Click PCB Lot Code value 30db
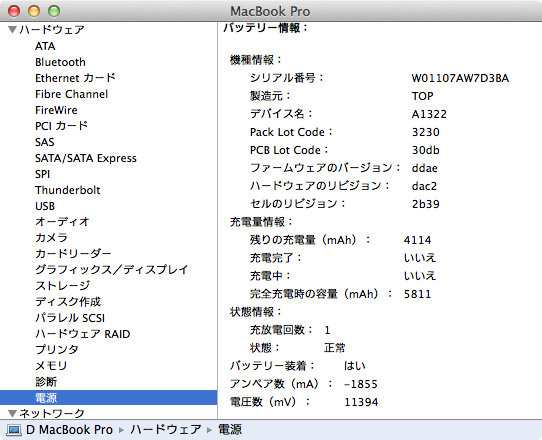 coord(426,150)
